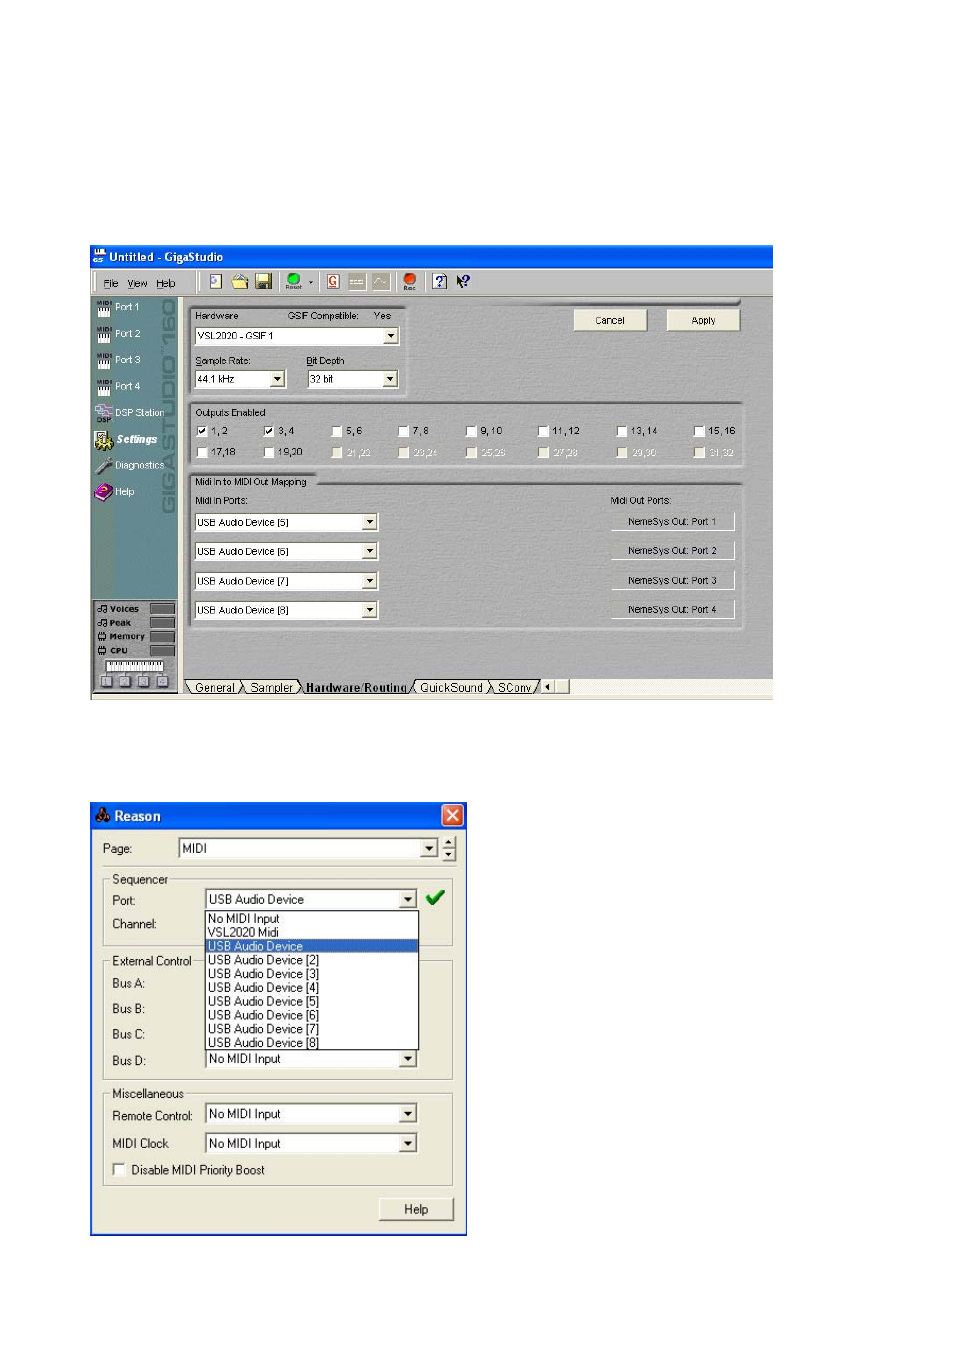Screen dimensions: 954x1351
Task: Switch to the Sampler tab
Action: 271,688
